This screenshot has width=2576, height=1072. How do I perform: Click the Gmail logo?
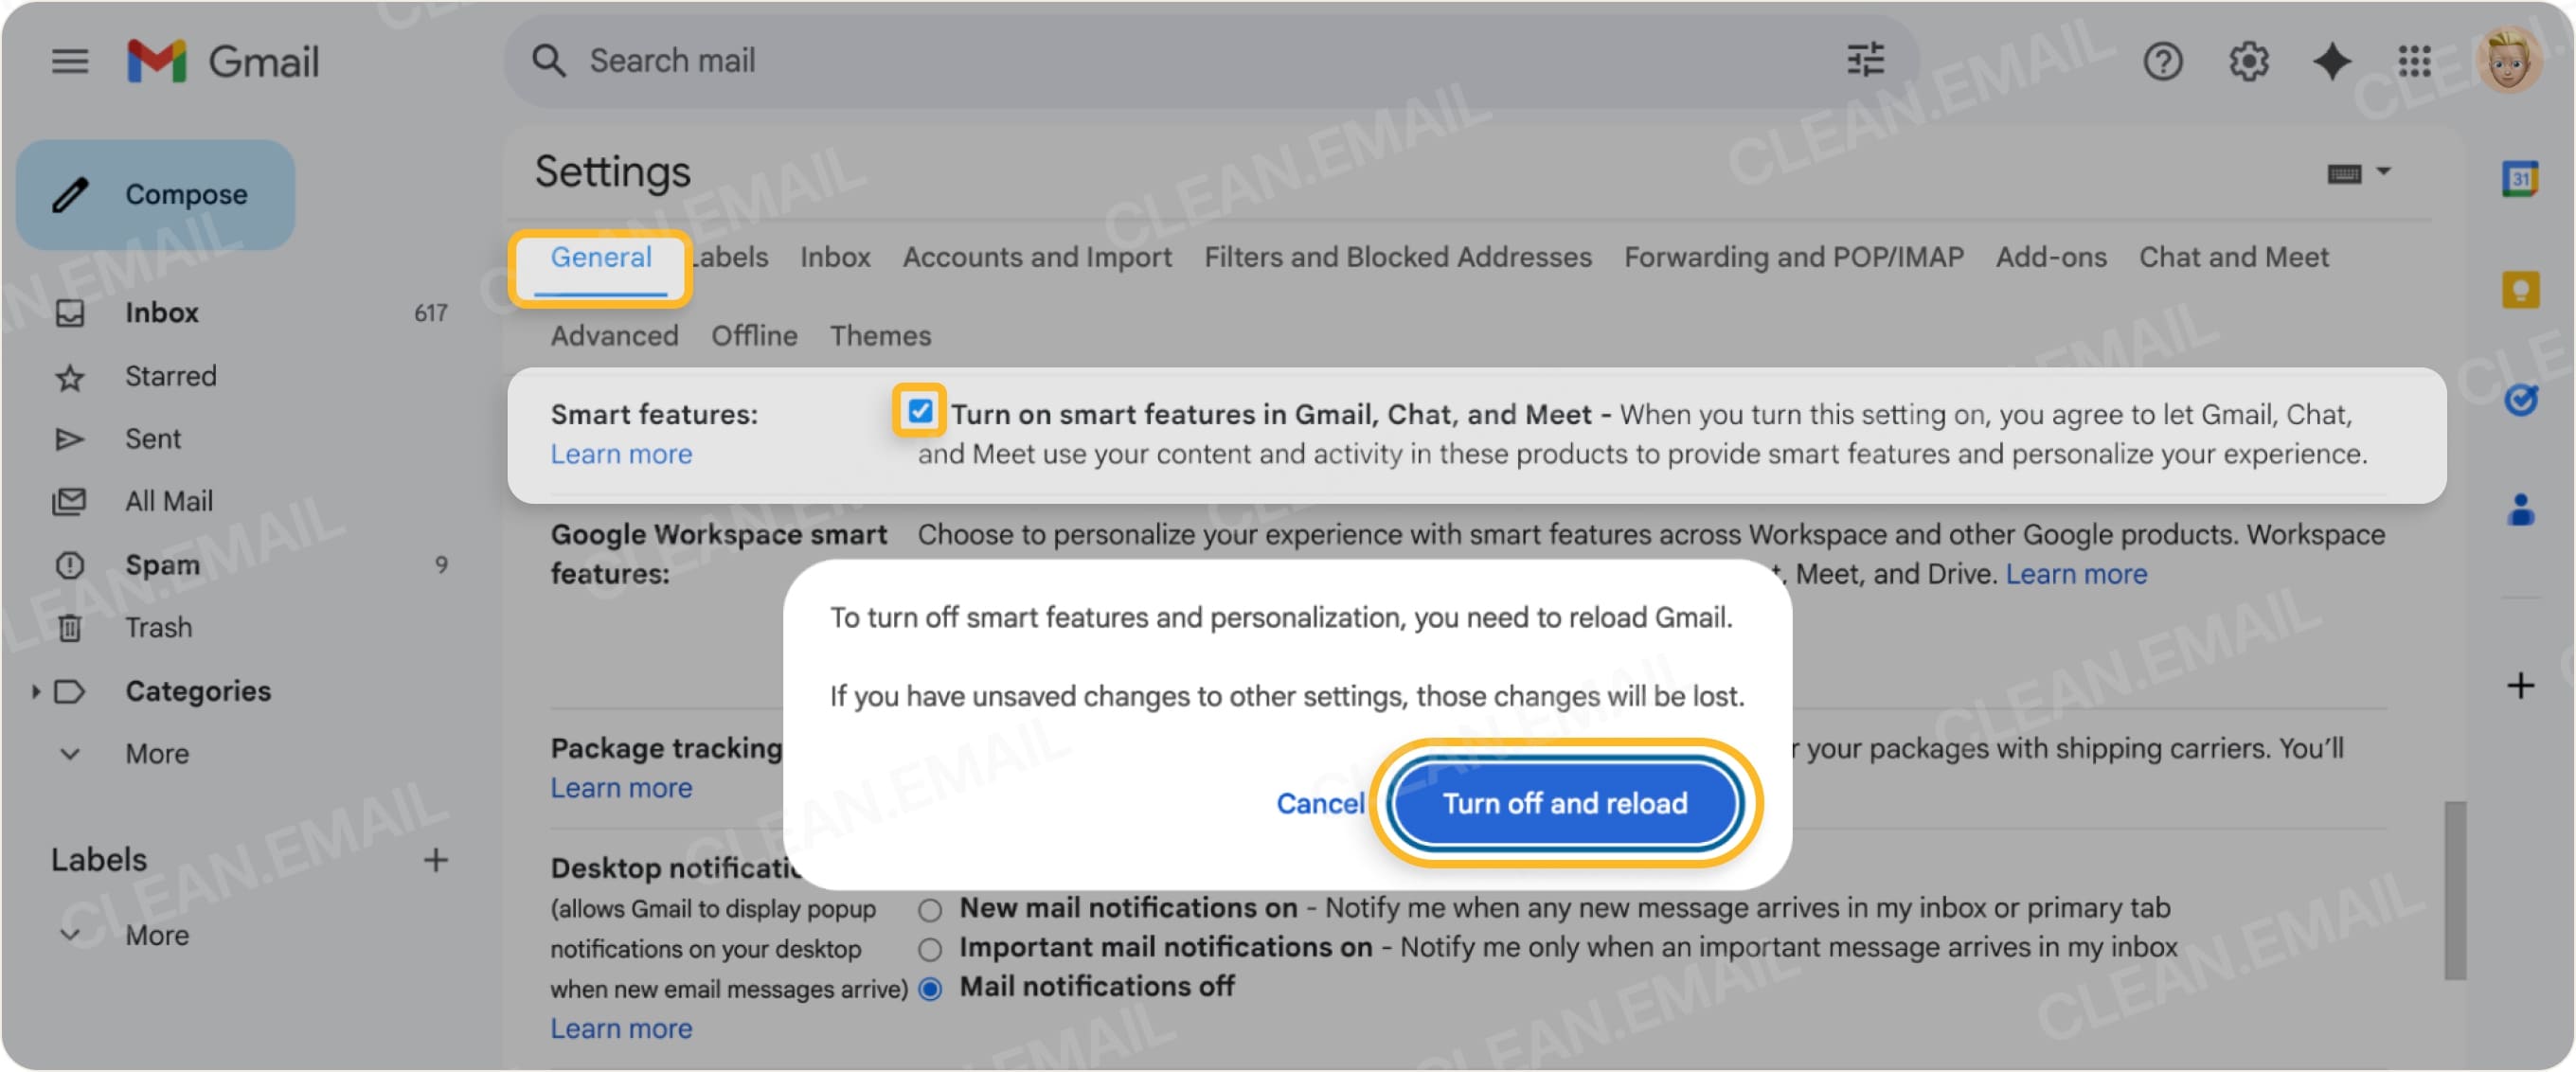coord(223,62)
